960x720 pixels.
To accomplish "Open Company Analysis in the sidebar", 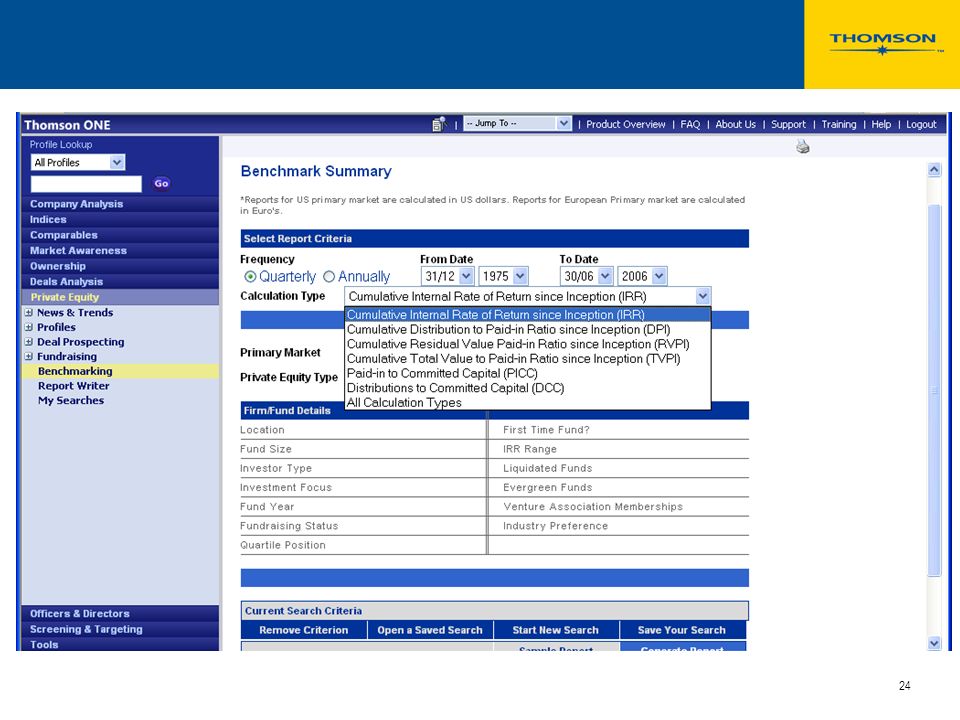I will pos(120,204).
